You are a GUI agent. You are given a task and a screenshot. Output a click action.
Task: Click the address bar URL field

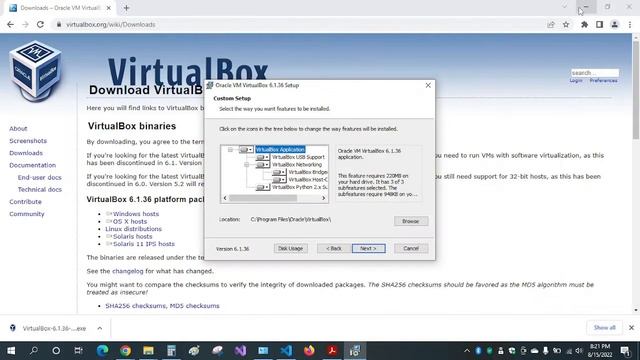click(298, 24)
